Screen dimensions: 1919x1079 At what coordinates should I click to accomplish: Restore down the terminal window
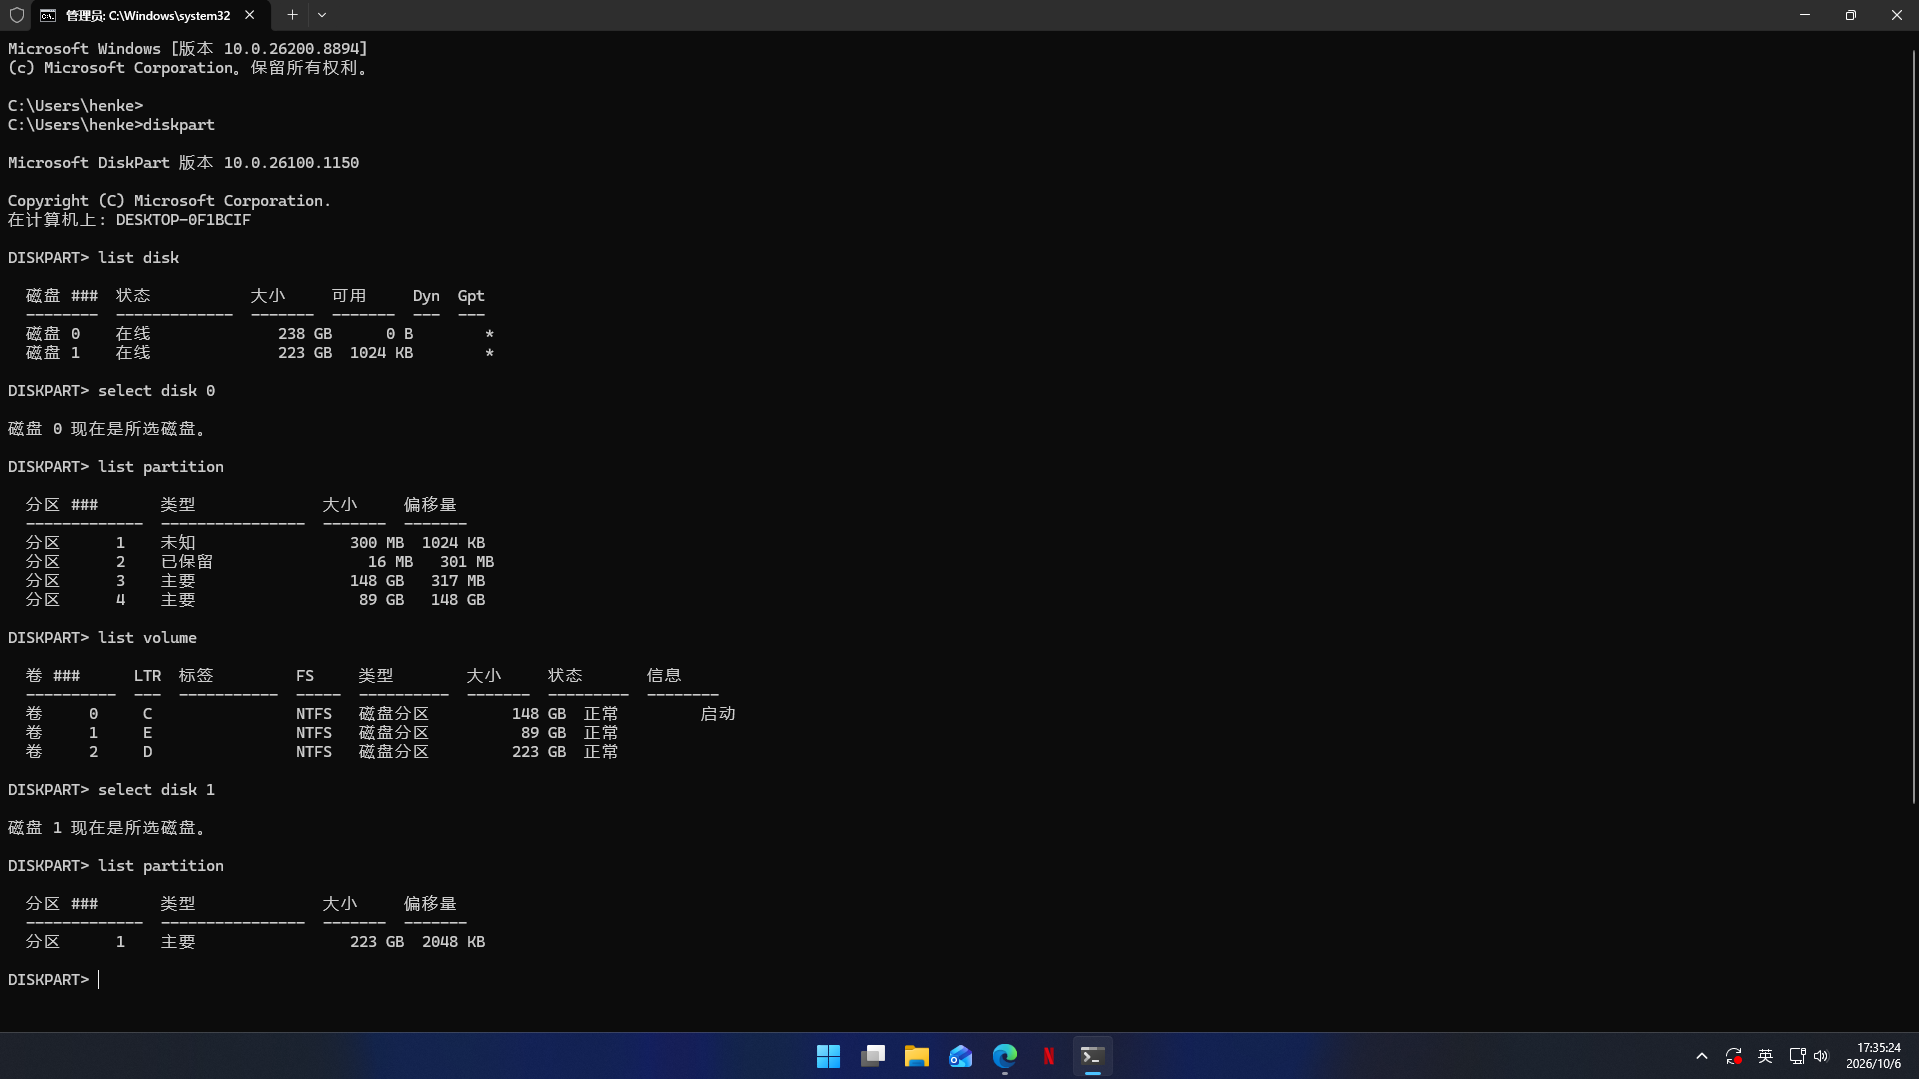point(1851,15)
